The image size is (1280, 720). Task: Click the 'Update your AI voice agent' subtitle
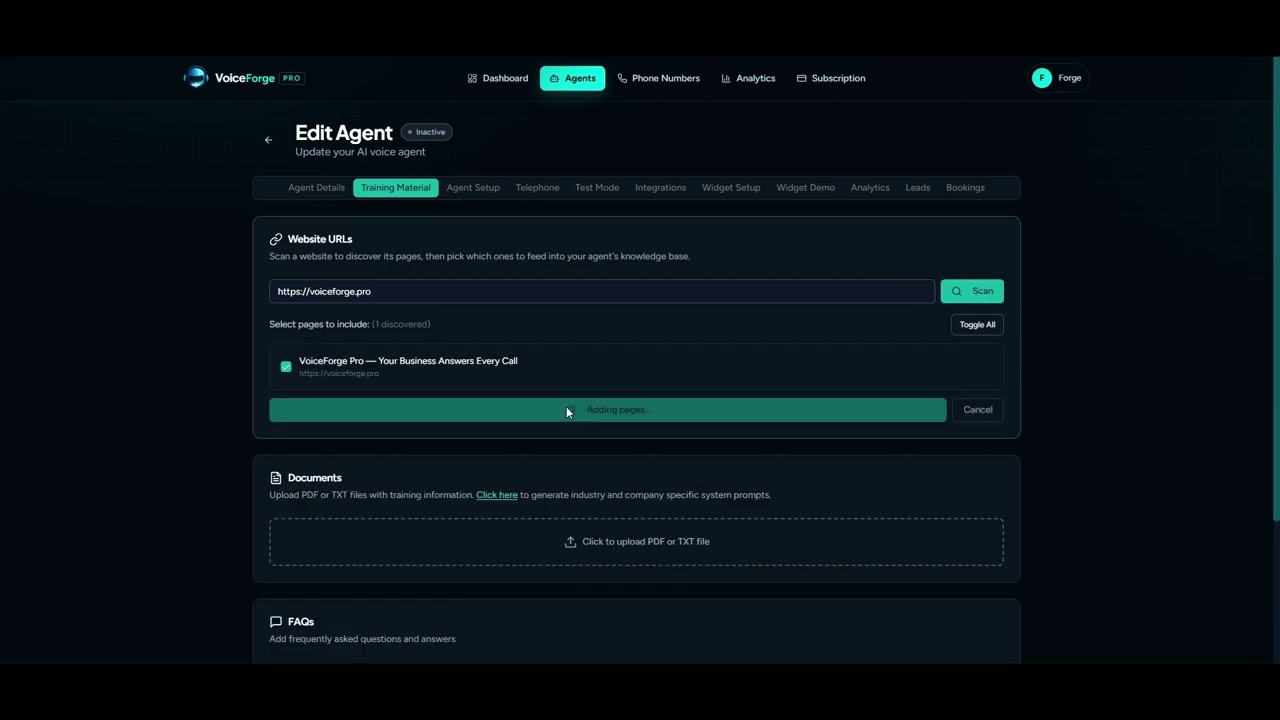coord(360,152)
